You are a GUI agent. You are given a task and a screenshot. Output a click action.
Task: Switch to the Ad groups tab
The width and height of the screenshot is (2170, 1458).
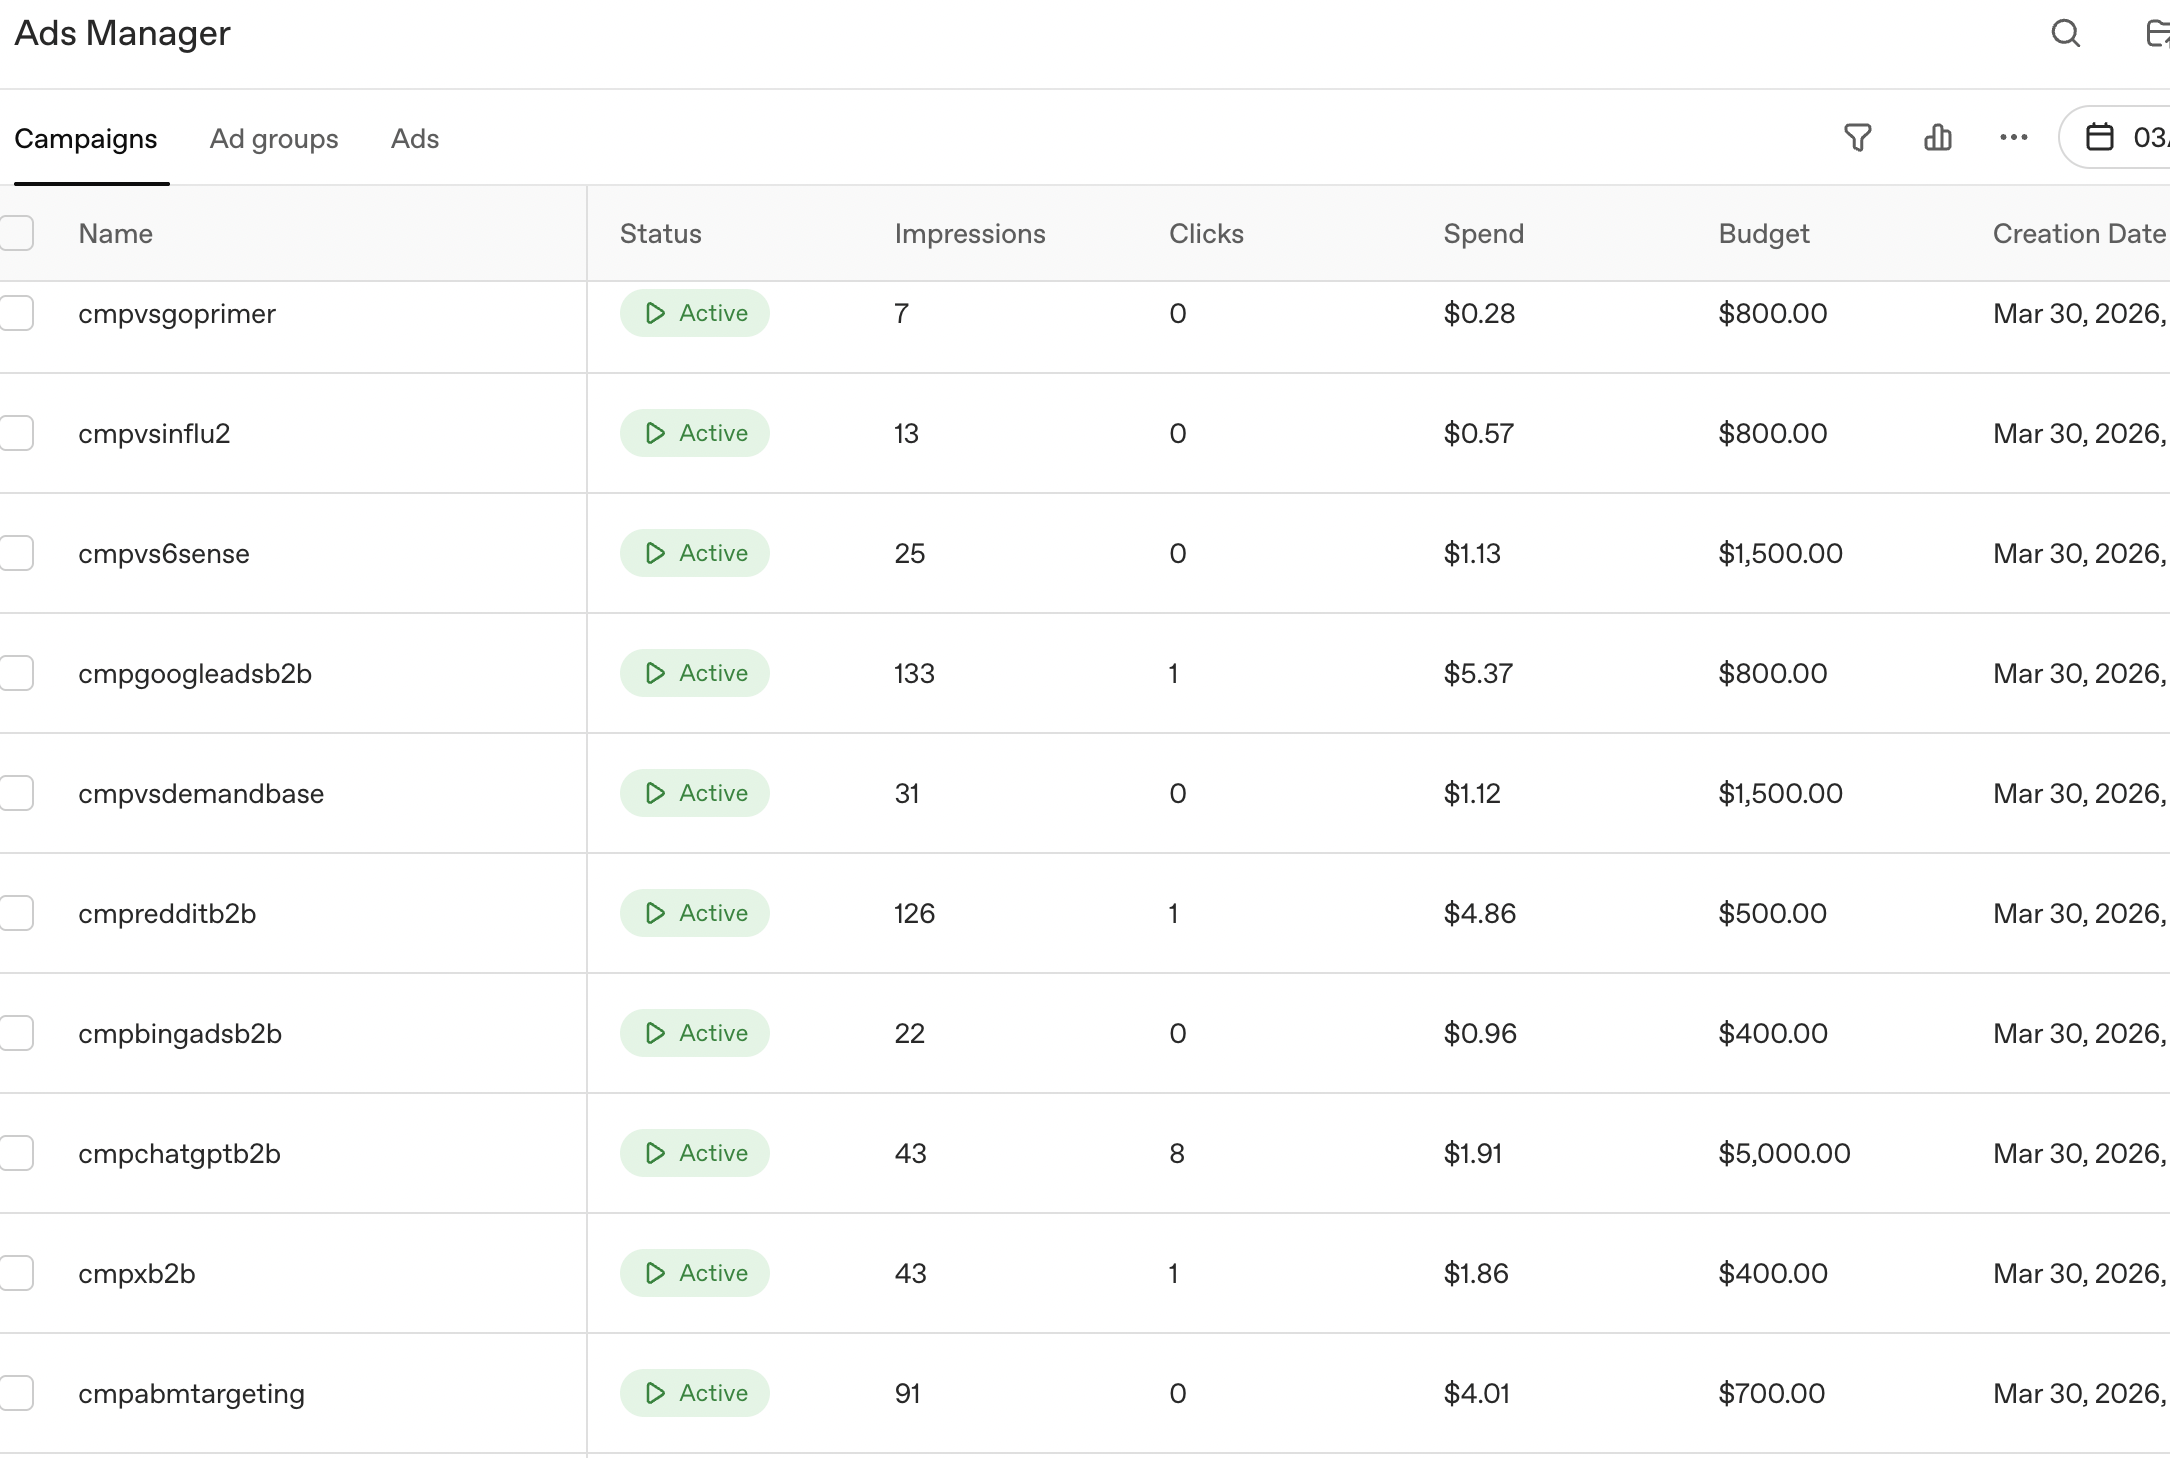pos(274,139)
